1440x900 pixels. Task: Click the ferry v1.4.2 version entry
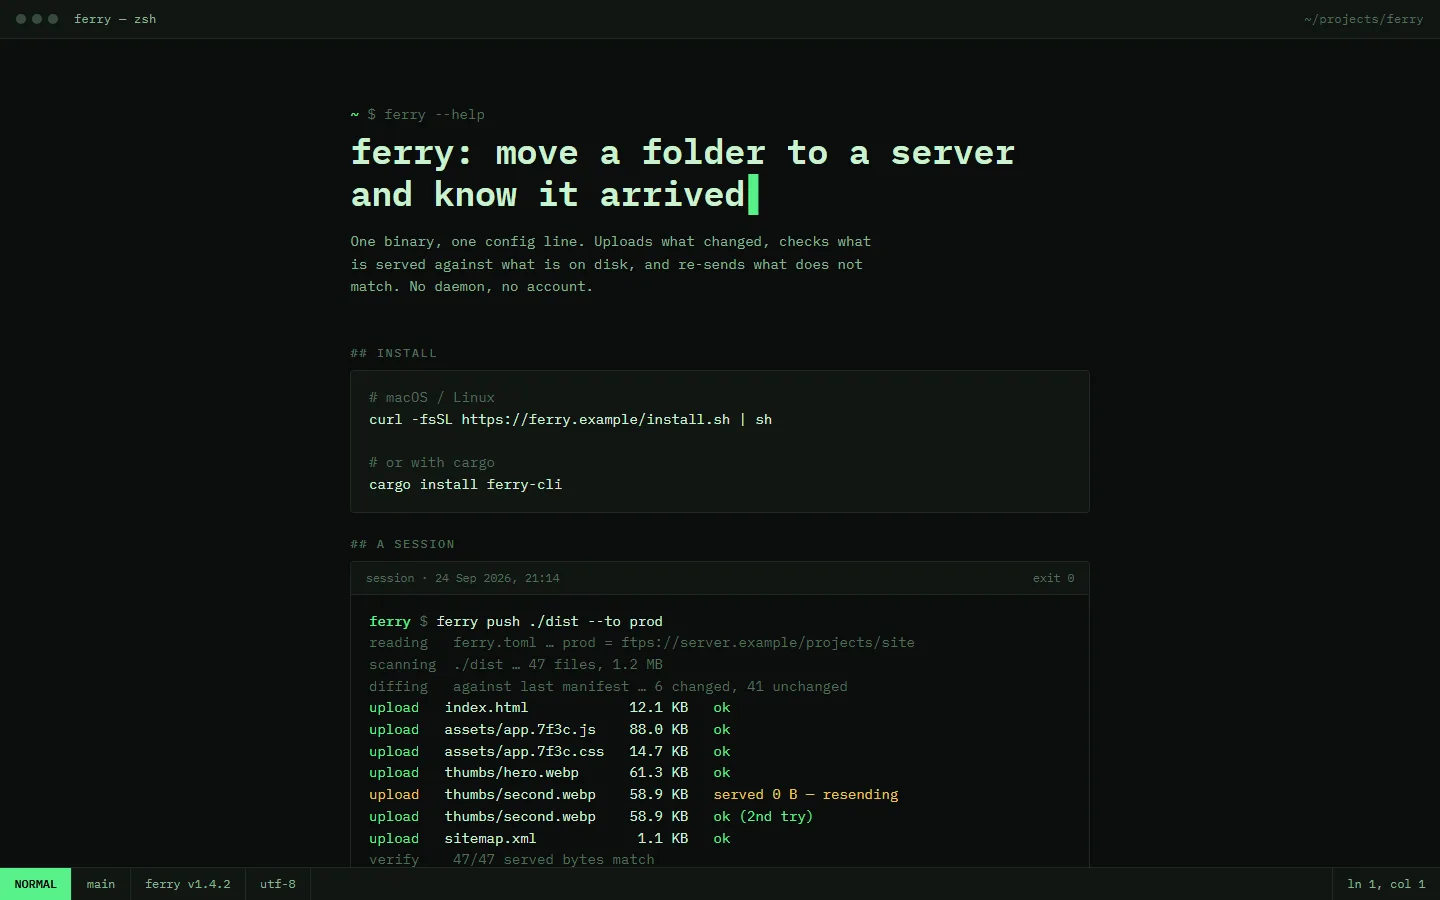click(187, 884)
